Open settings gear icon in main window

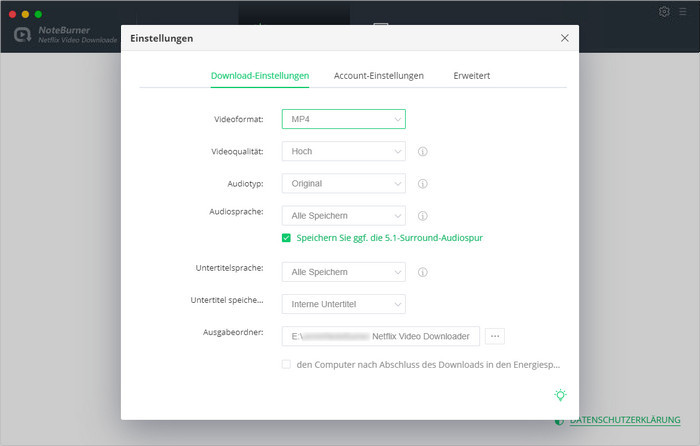pyautogui.click(x=664, y=12)
